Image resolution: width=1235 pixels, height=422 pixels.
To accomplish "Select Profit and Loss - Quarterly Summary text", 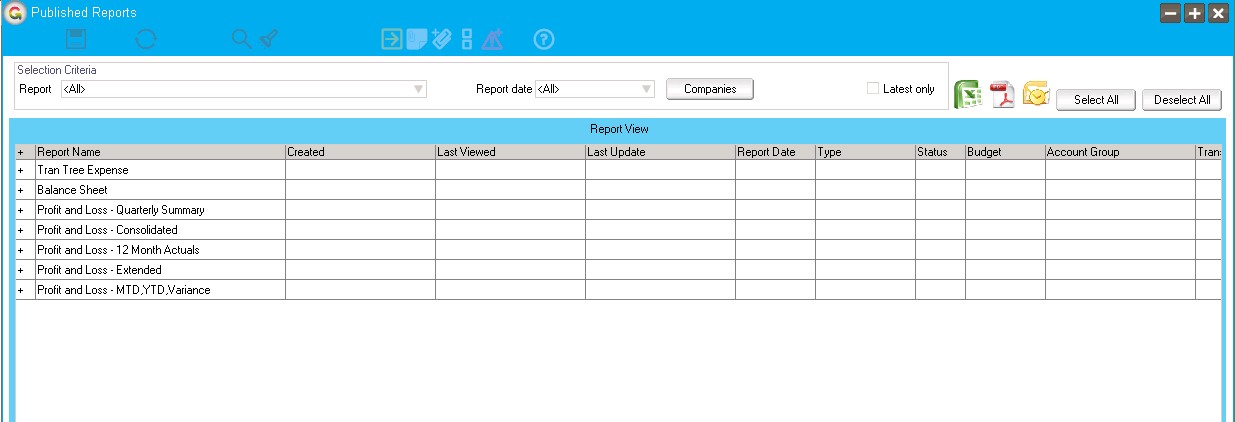I will [x=121, y=210].
